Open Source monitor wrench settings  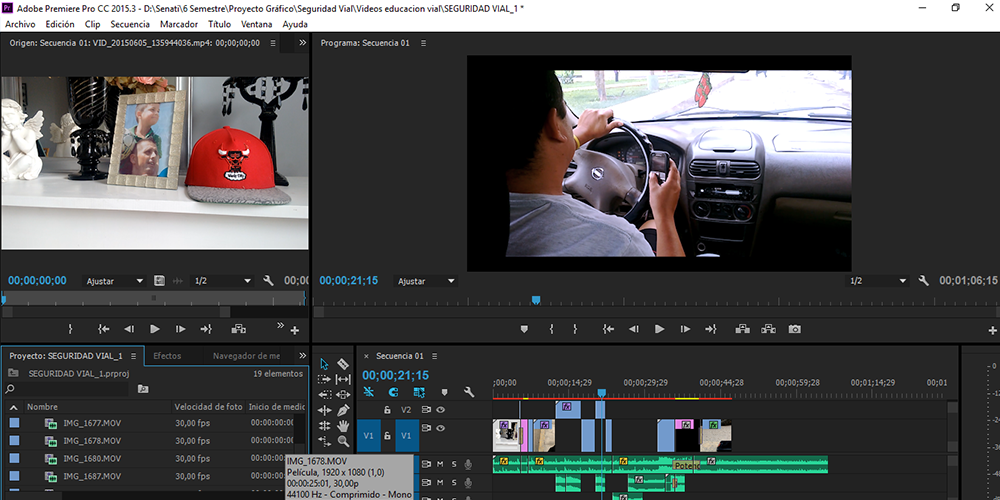(268, 281)
